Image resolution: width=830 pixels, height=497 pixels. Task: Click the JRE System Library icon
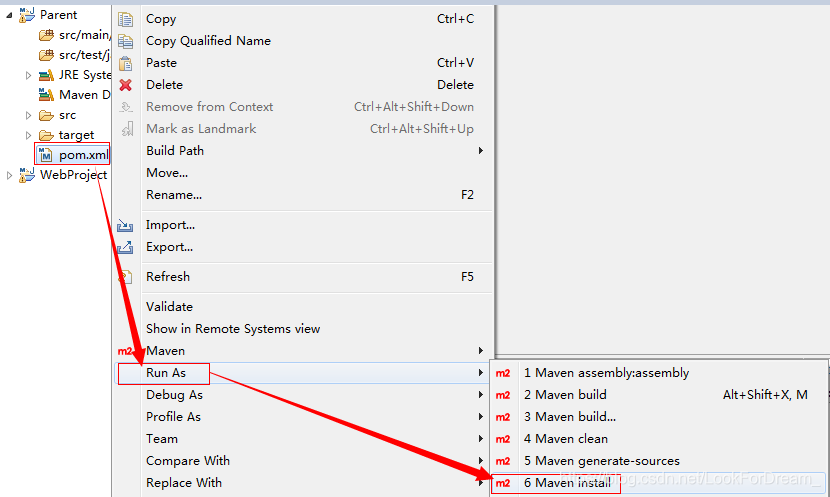47,75
